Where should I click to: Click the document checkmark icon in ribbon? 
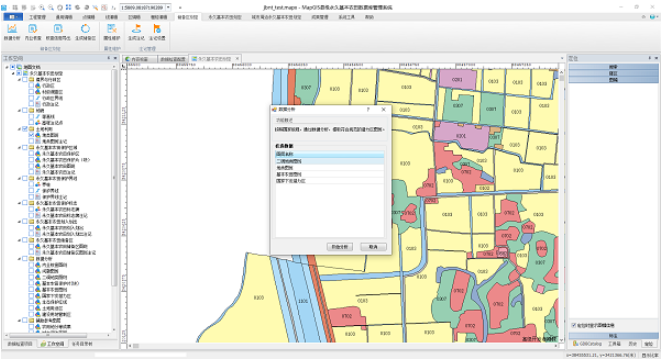point(33,28)
